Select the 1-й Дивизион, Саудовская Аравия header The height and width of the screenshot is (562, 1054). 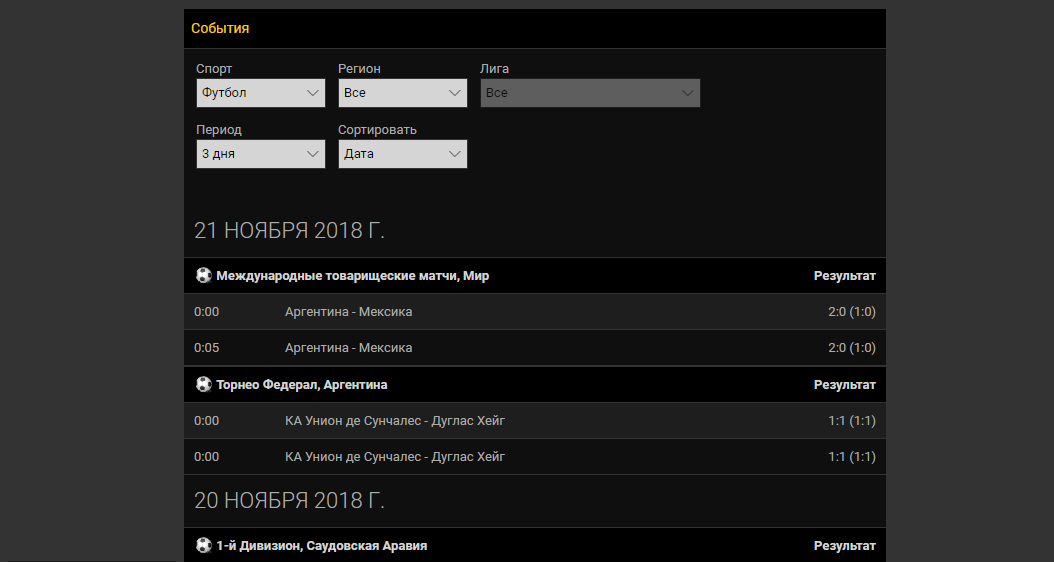coord(534,545)
